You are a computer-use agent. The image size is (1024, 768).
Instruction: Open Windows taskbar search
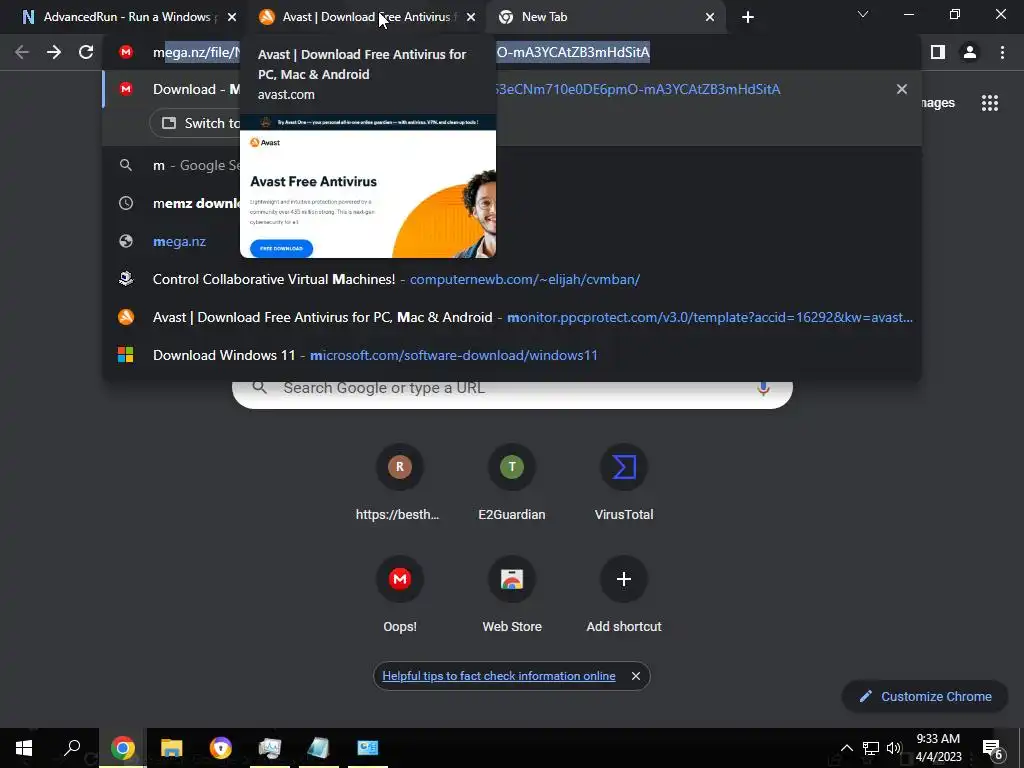[x=72, y=747]
